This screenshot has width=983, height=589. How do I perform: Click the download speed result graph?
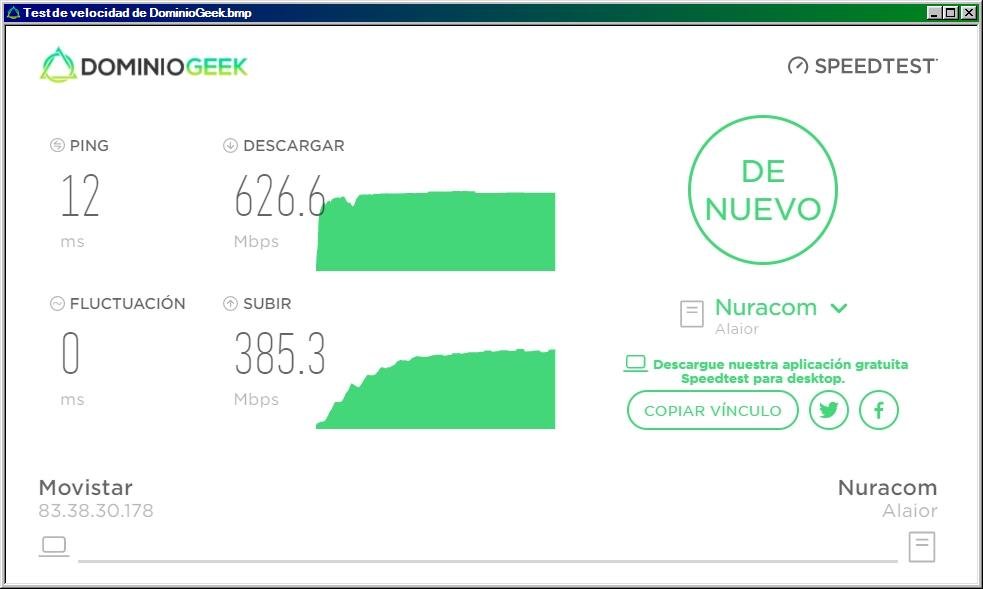[435, 230]
